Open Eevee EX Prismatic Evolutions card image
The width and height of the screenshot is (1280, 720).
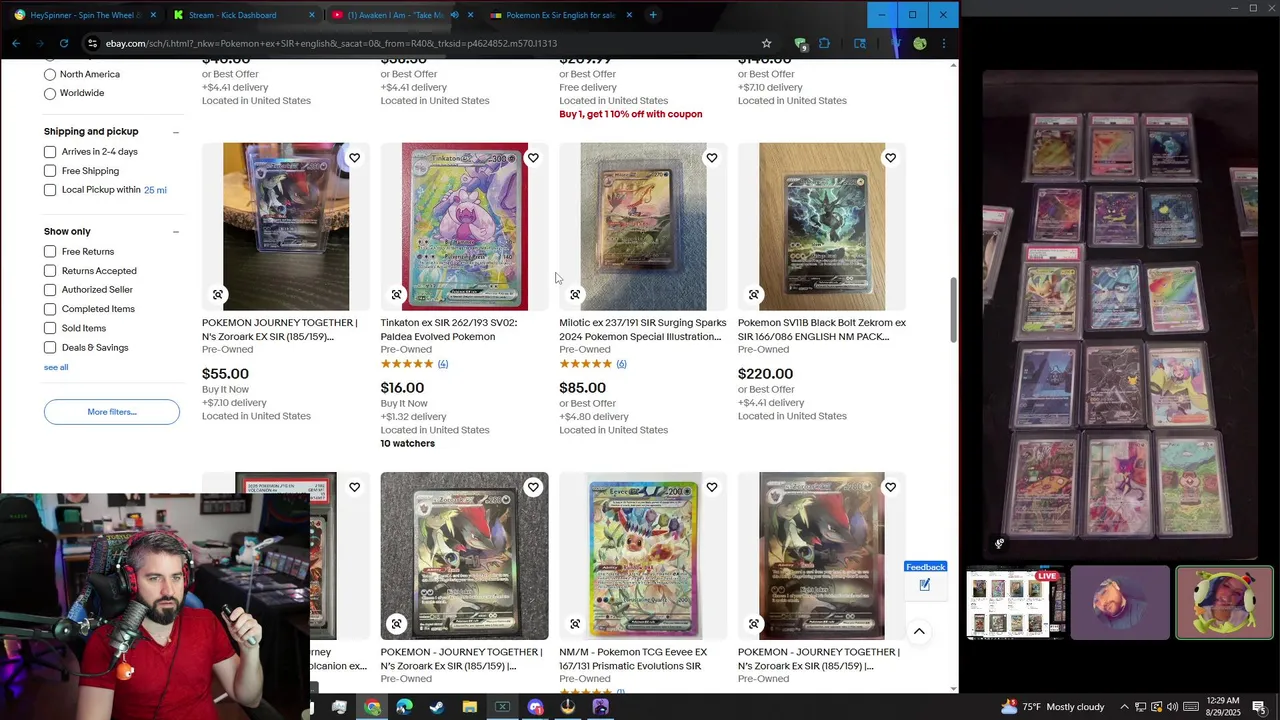(643, 555)
